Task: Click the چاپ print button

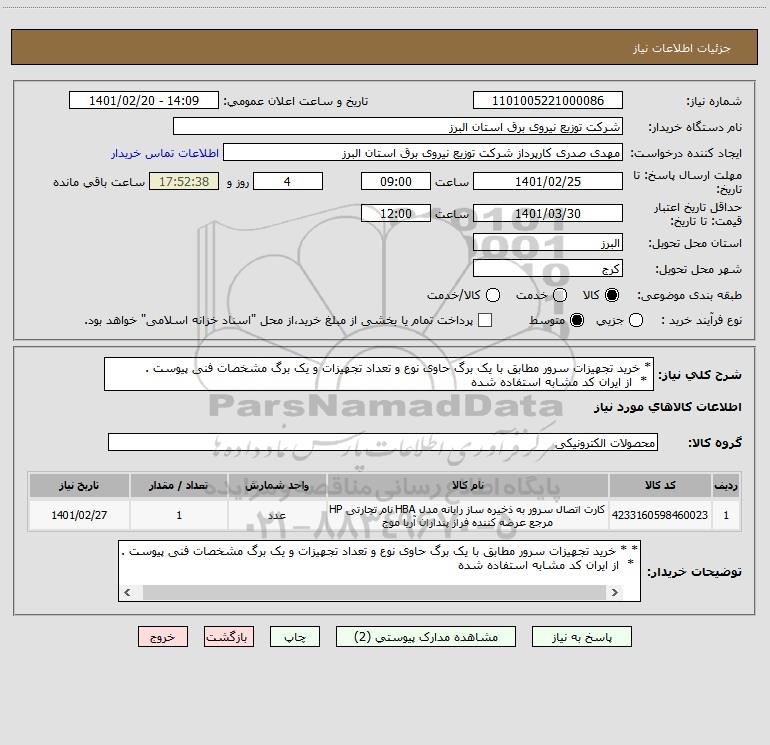Action: (295, 637)
